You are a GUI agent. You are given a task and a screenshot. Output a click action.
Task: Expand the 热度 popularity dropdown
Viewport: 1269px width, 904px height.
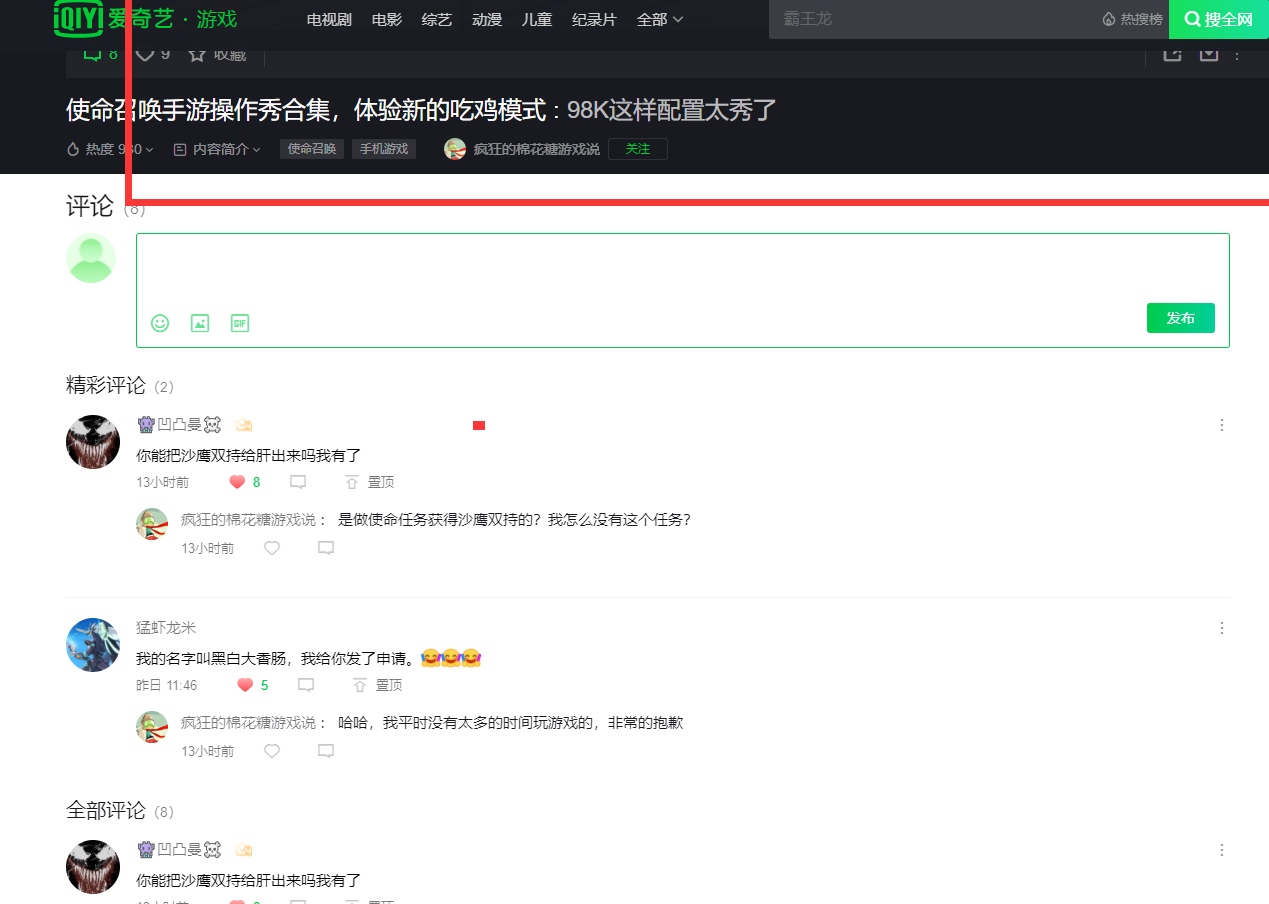110,149
